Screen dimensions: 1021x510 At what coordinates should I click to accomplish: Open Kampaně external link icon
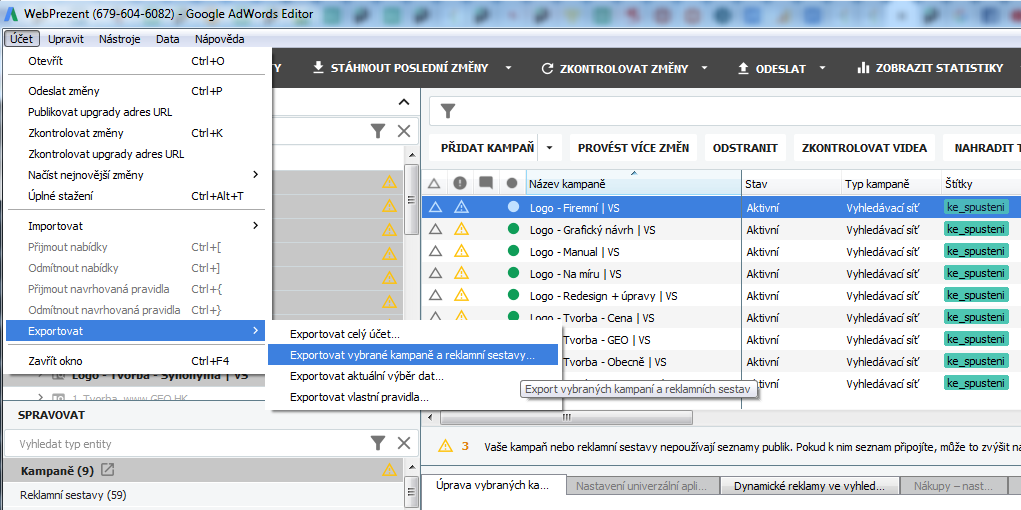pyautogui.click(x=109, y=469)
